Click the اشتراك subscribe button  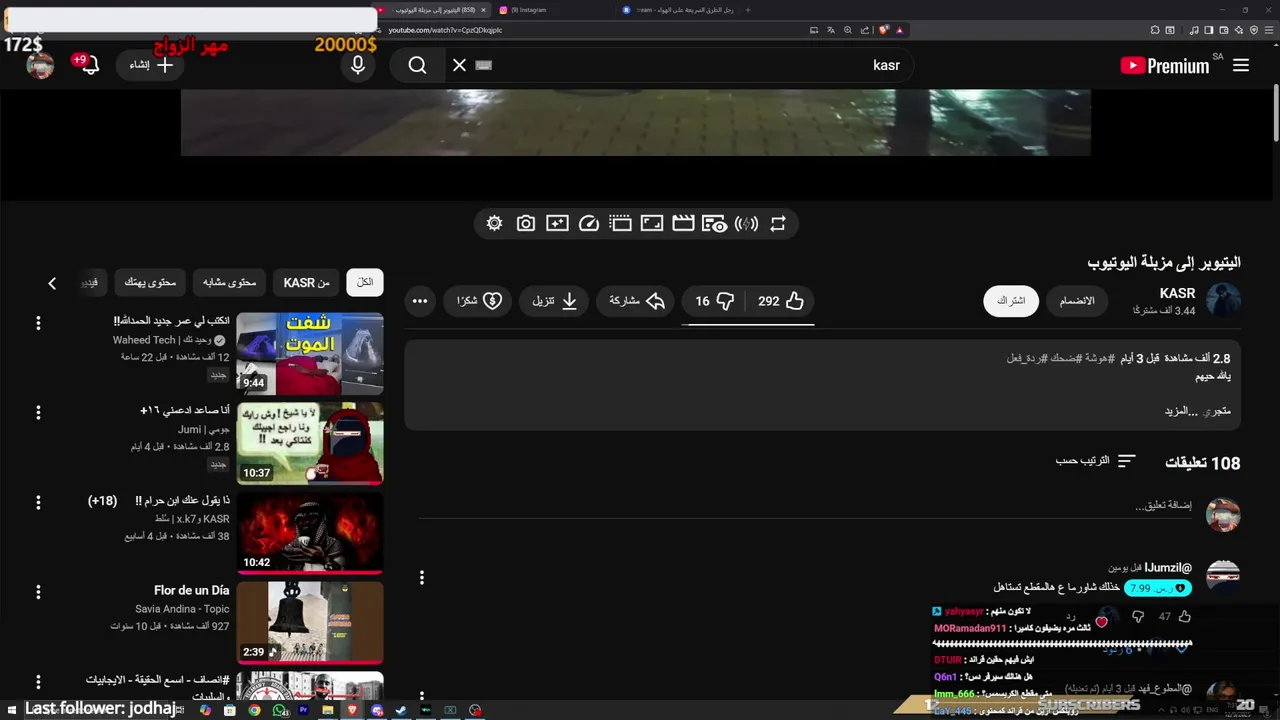coord(1011,301)
